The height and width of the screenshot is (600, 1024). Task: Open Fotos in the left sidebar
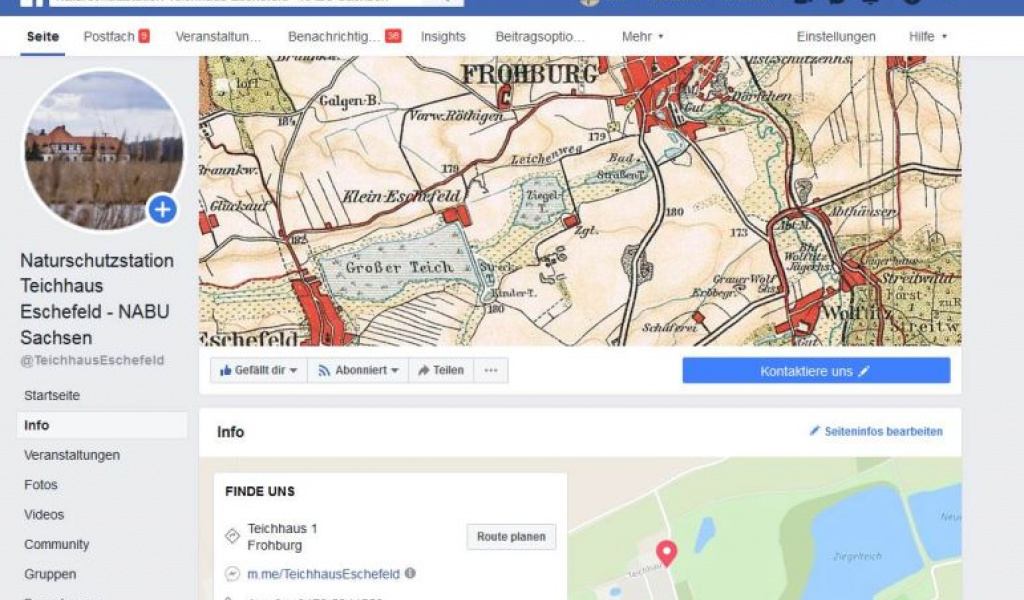tap(41, 485)
